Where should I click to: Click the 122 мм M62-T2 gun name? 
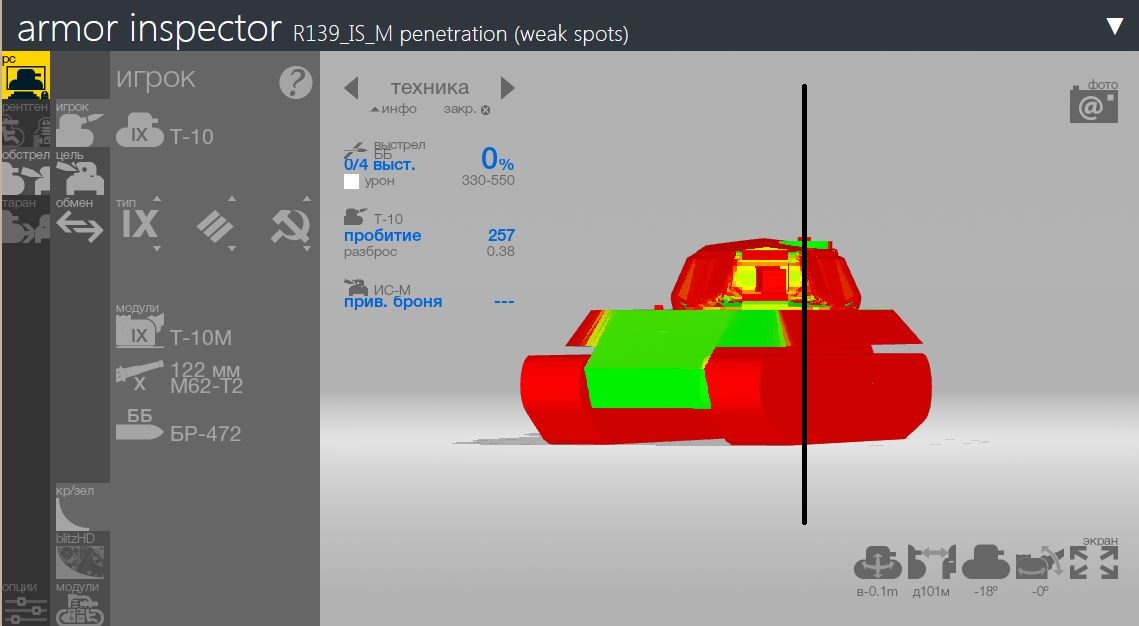(x=206, y=378)
